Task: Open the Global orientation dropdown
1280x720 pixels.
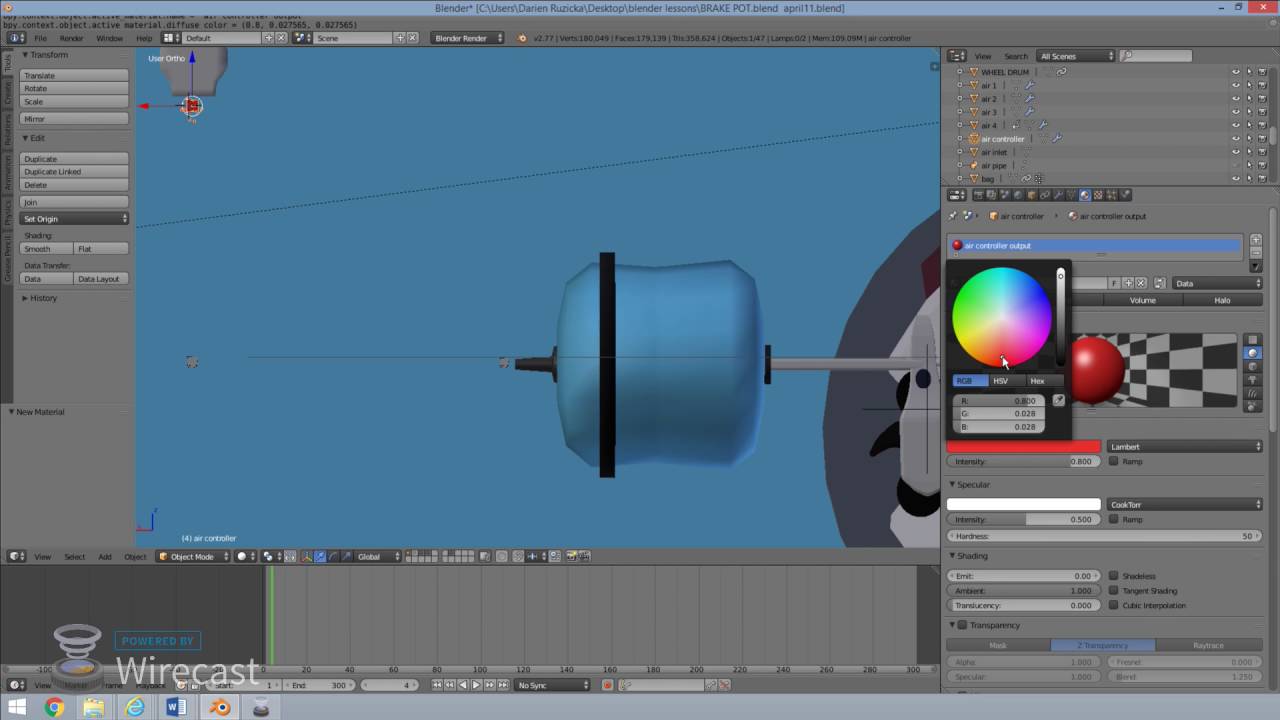Action: coord(377,556)
